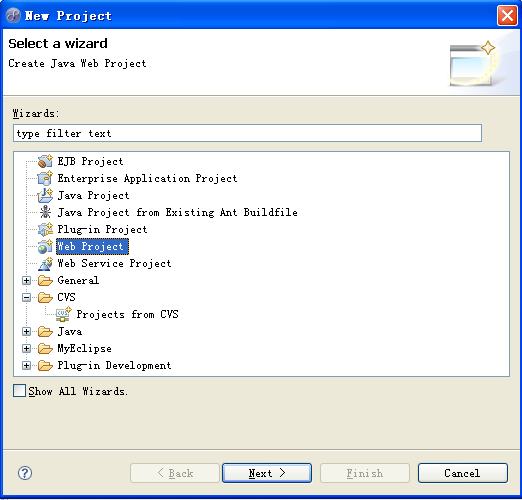
Task: Expand the Plug-in Development folder node
Action: (26, 365)
